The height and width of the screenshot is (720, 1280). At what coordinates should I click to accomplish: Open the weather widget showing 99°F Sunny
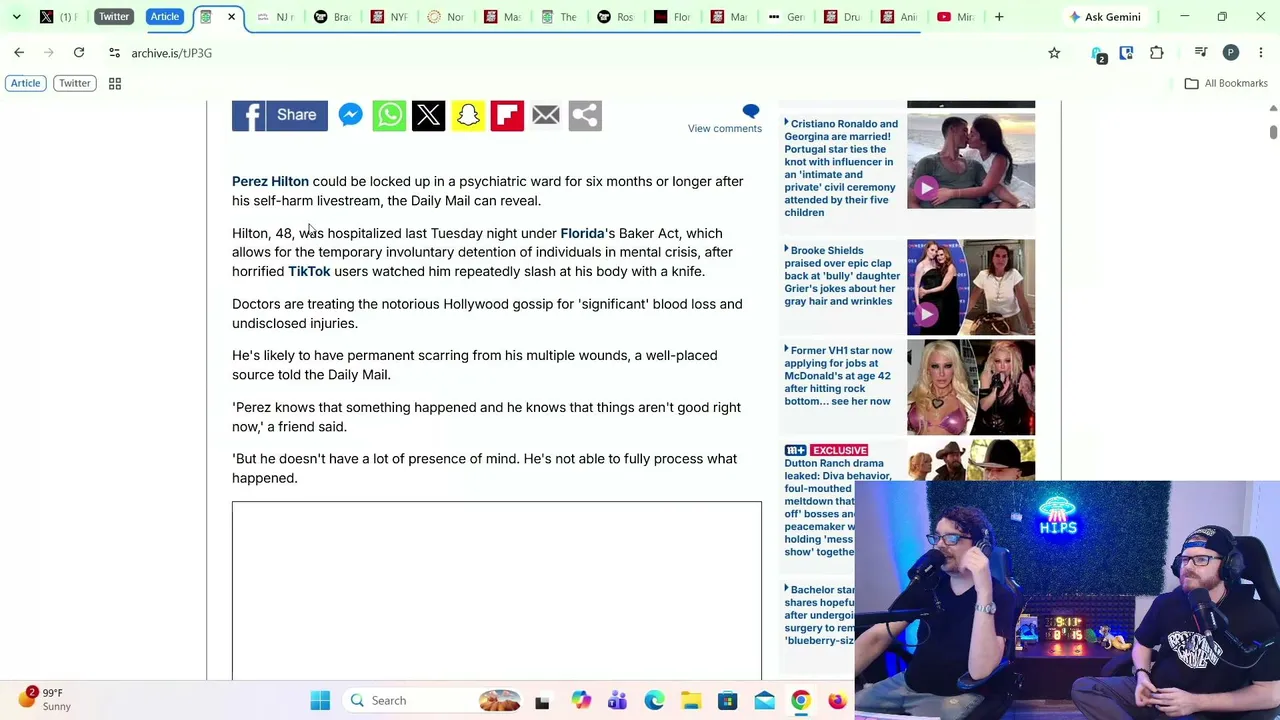(x=45, y=700)
